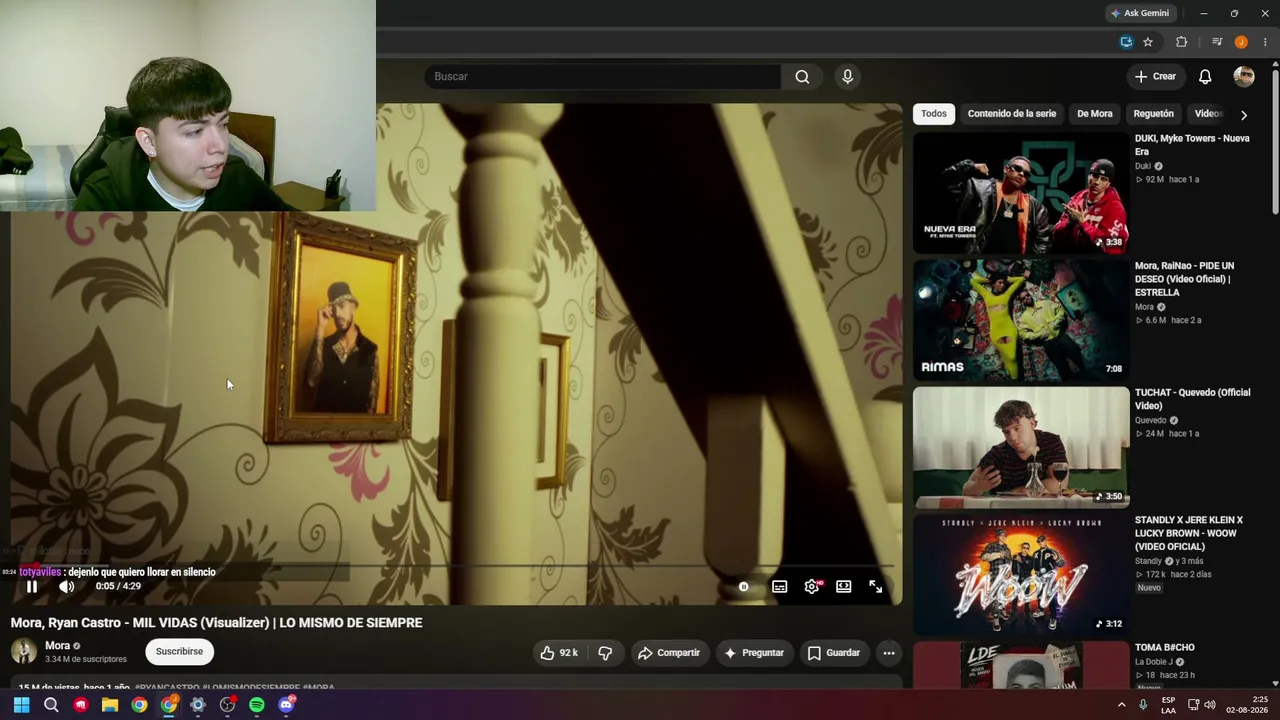Image resolution: width=1280 pixels, height=720 pixels.
Task: Install the app via the address bar icon
Action: click(1126, 42)
